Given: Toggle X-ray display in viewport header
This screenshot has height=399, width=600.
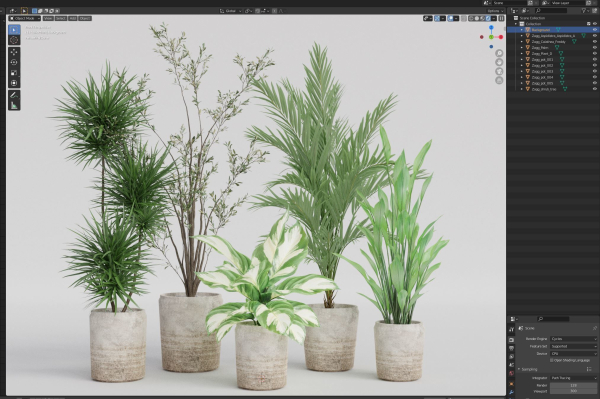Looking at the screenshot, I should pyautogui.click(x=464, y=18).
